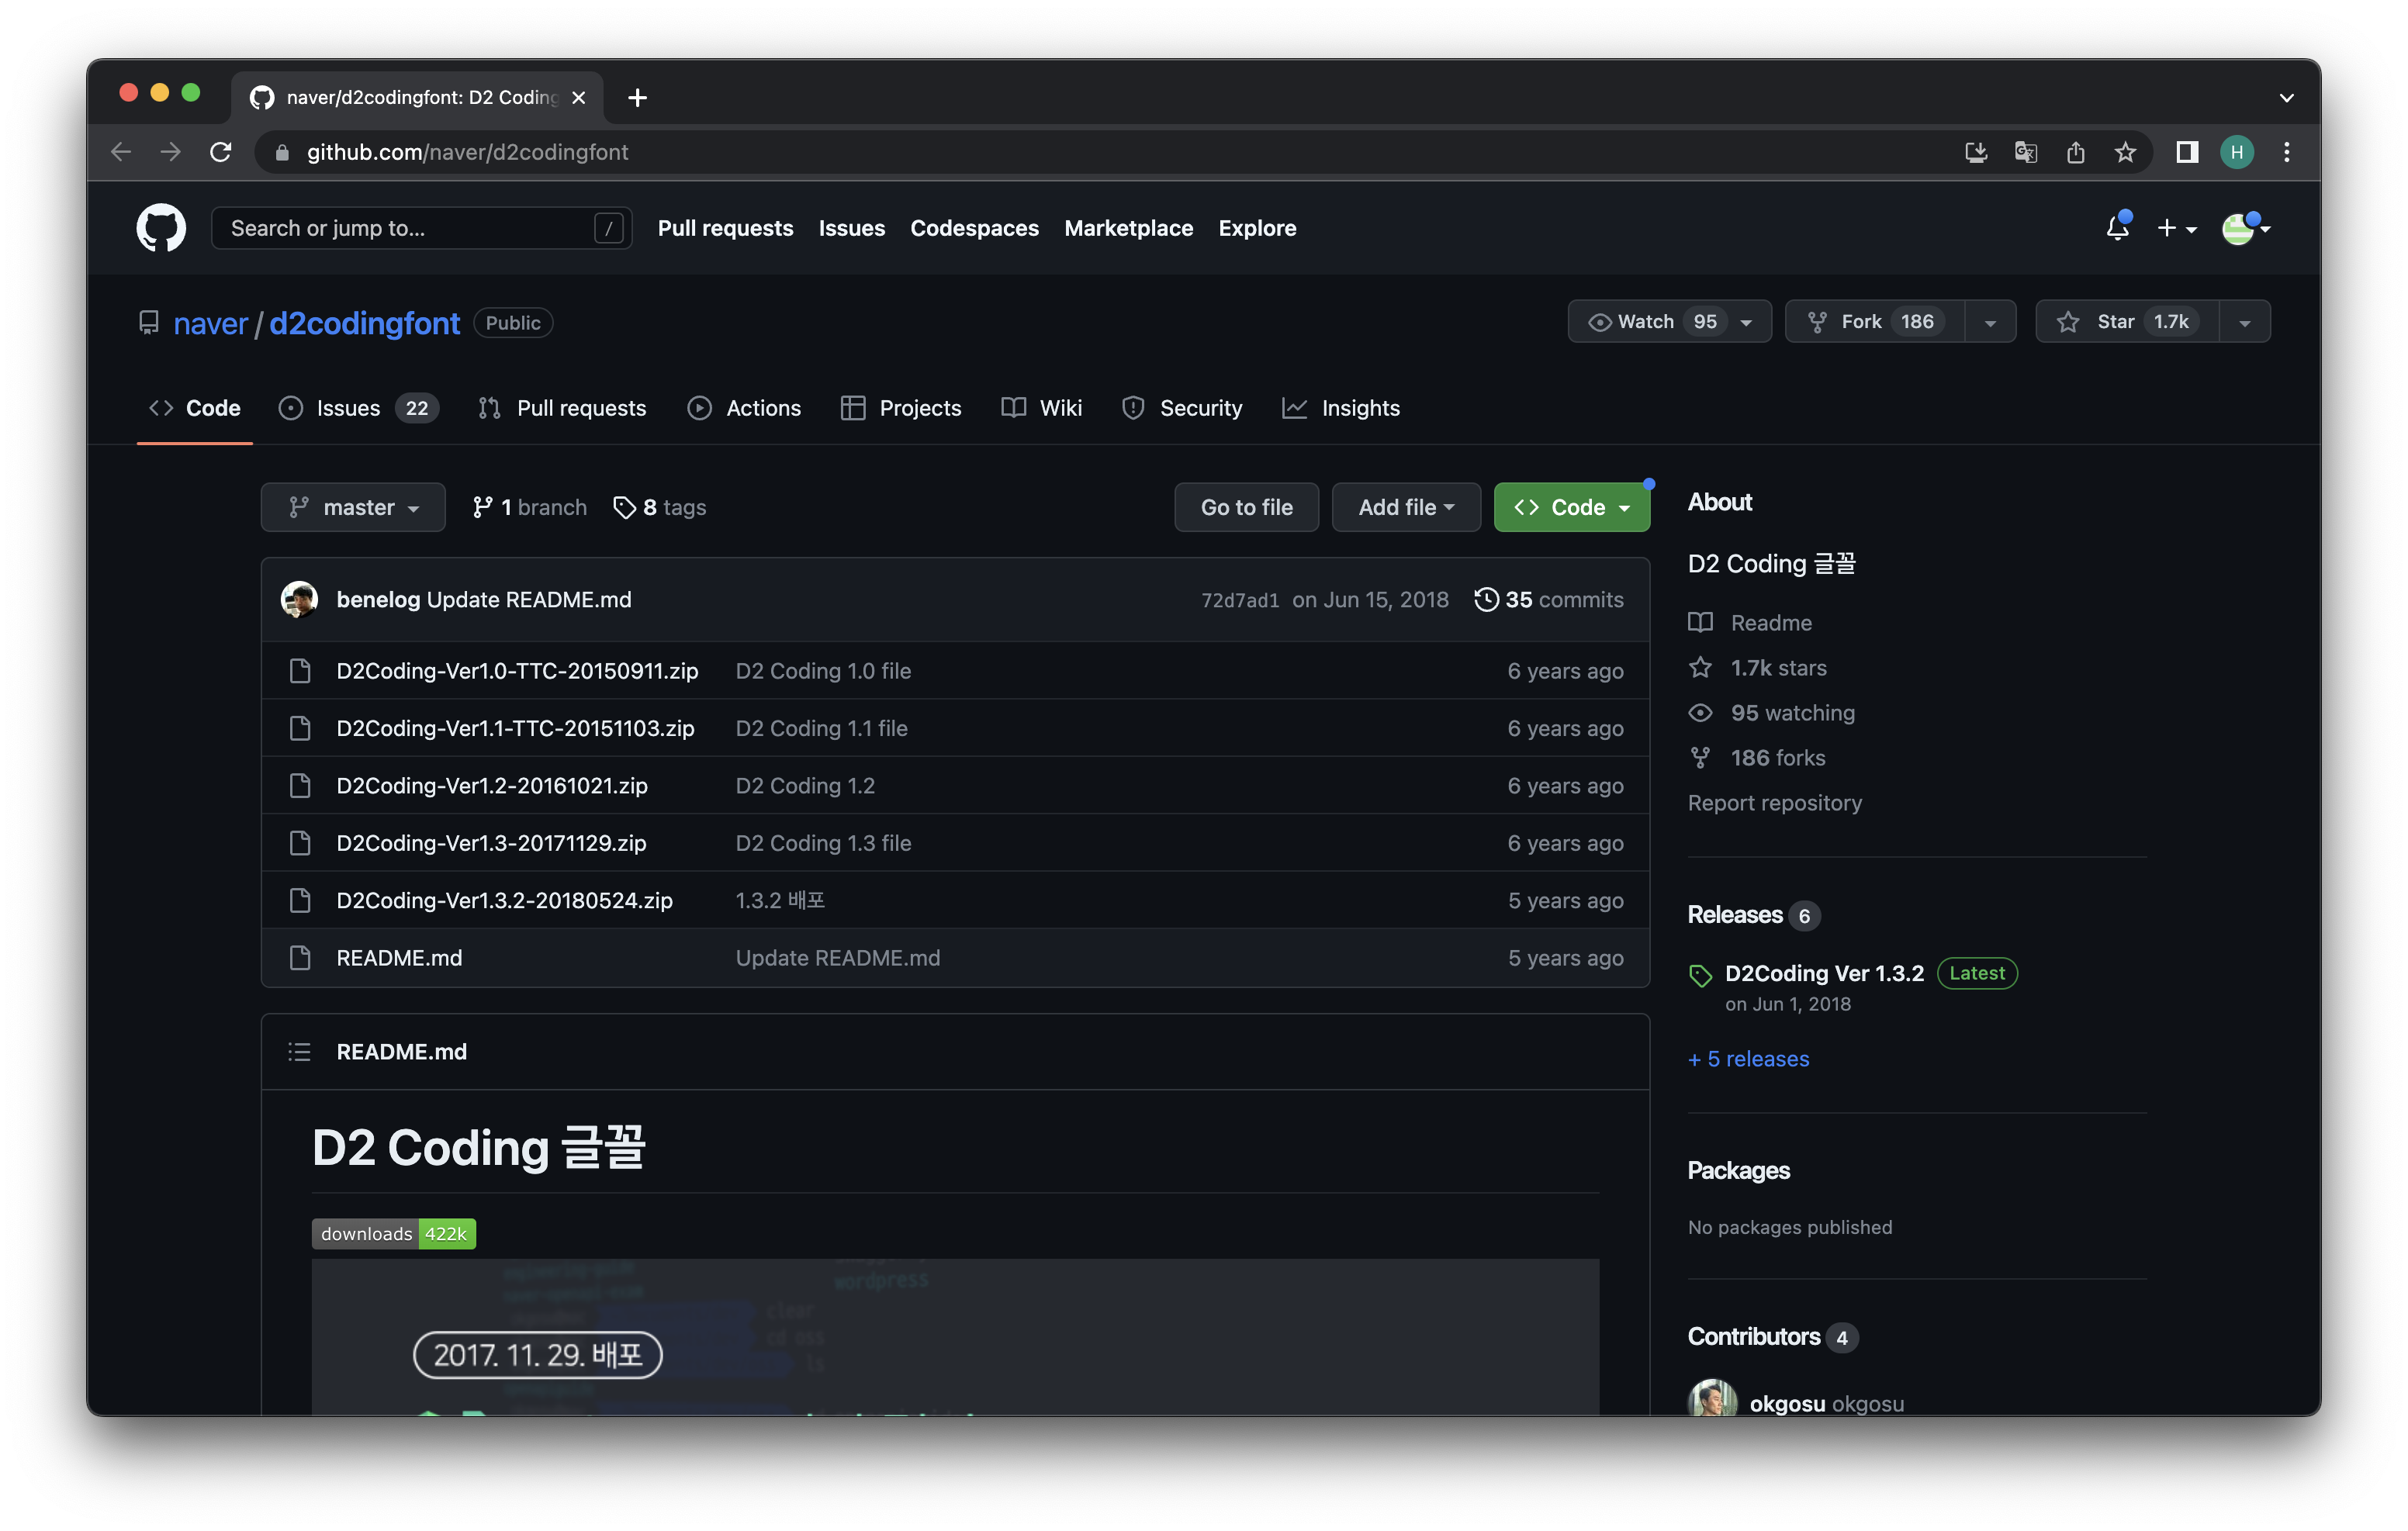Open the GitHub home logo
The width and height of the screenshot is (2408, 1531).
[161, 228]
